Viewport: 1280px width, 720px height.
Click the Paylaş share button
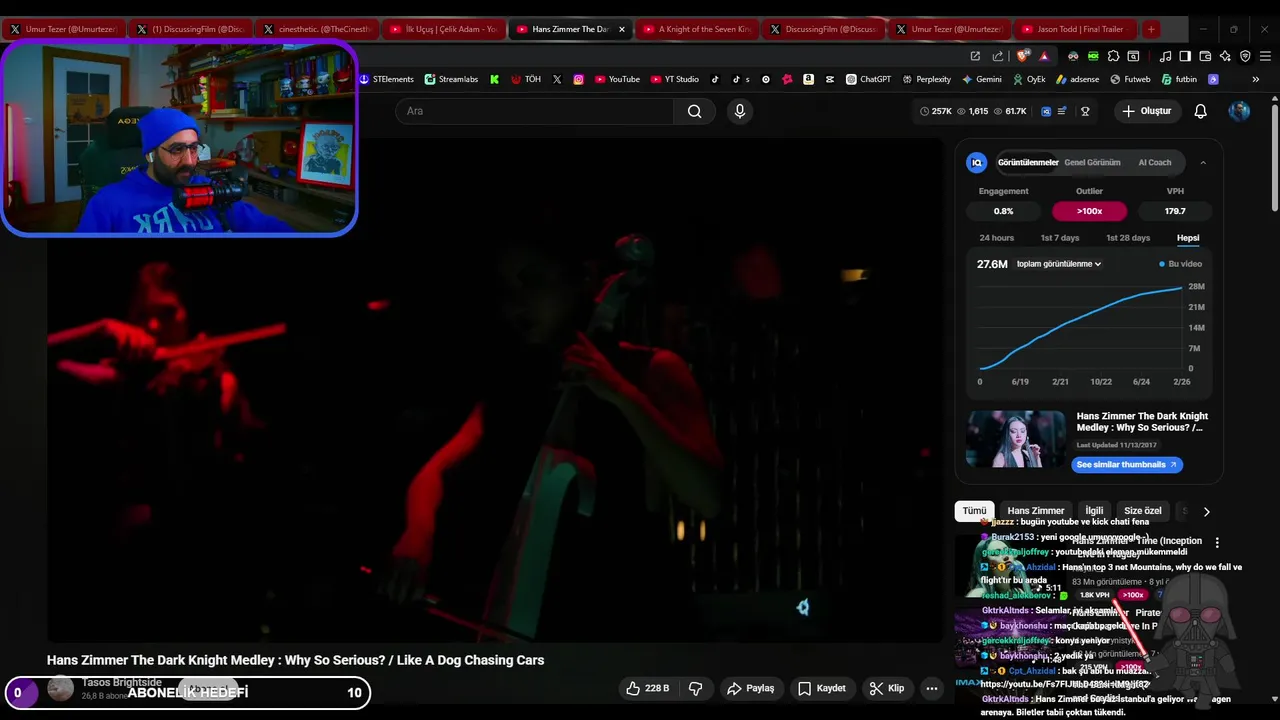point(751,688)
